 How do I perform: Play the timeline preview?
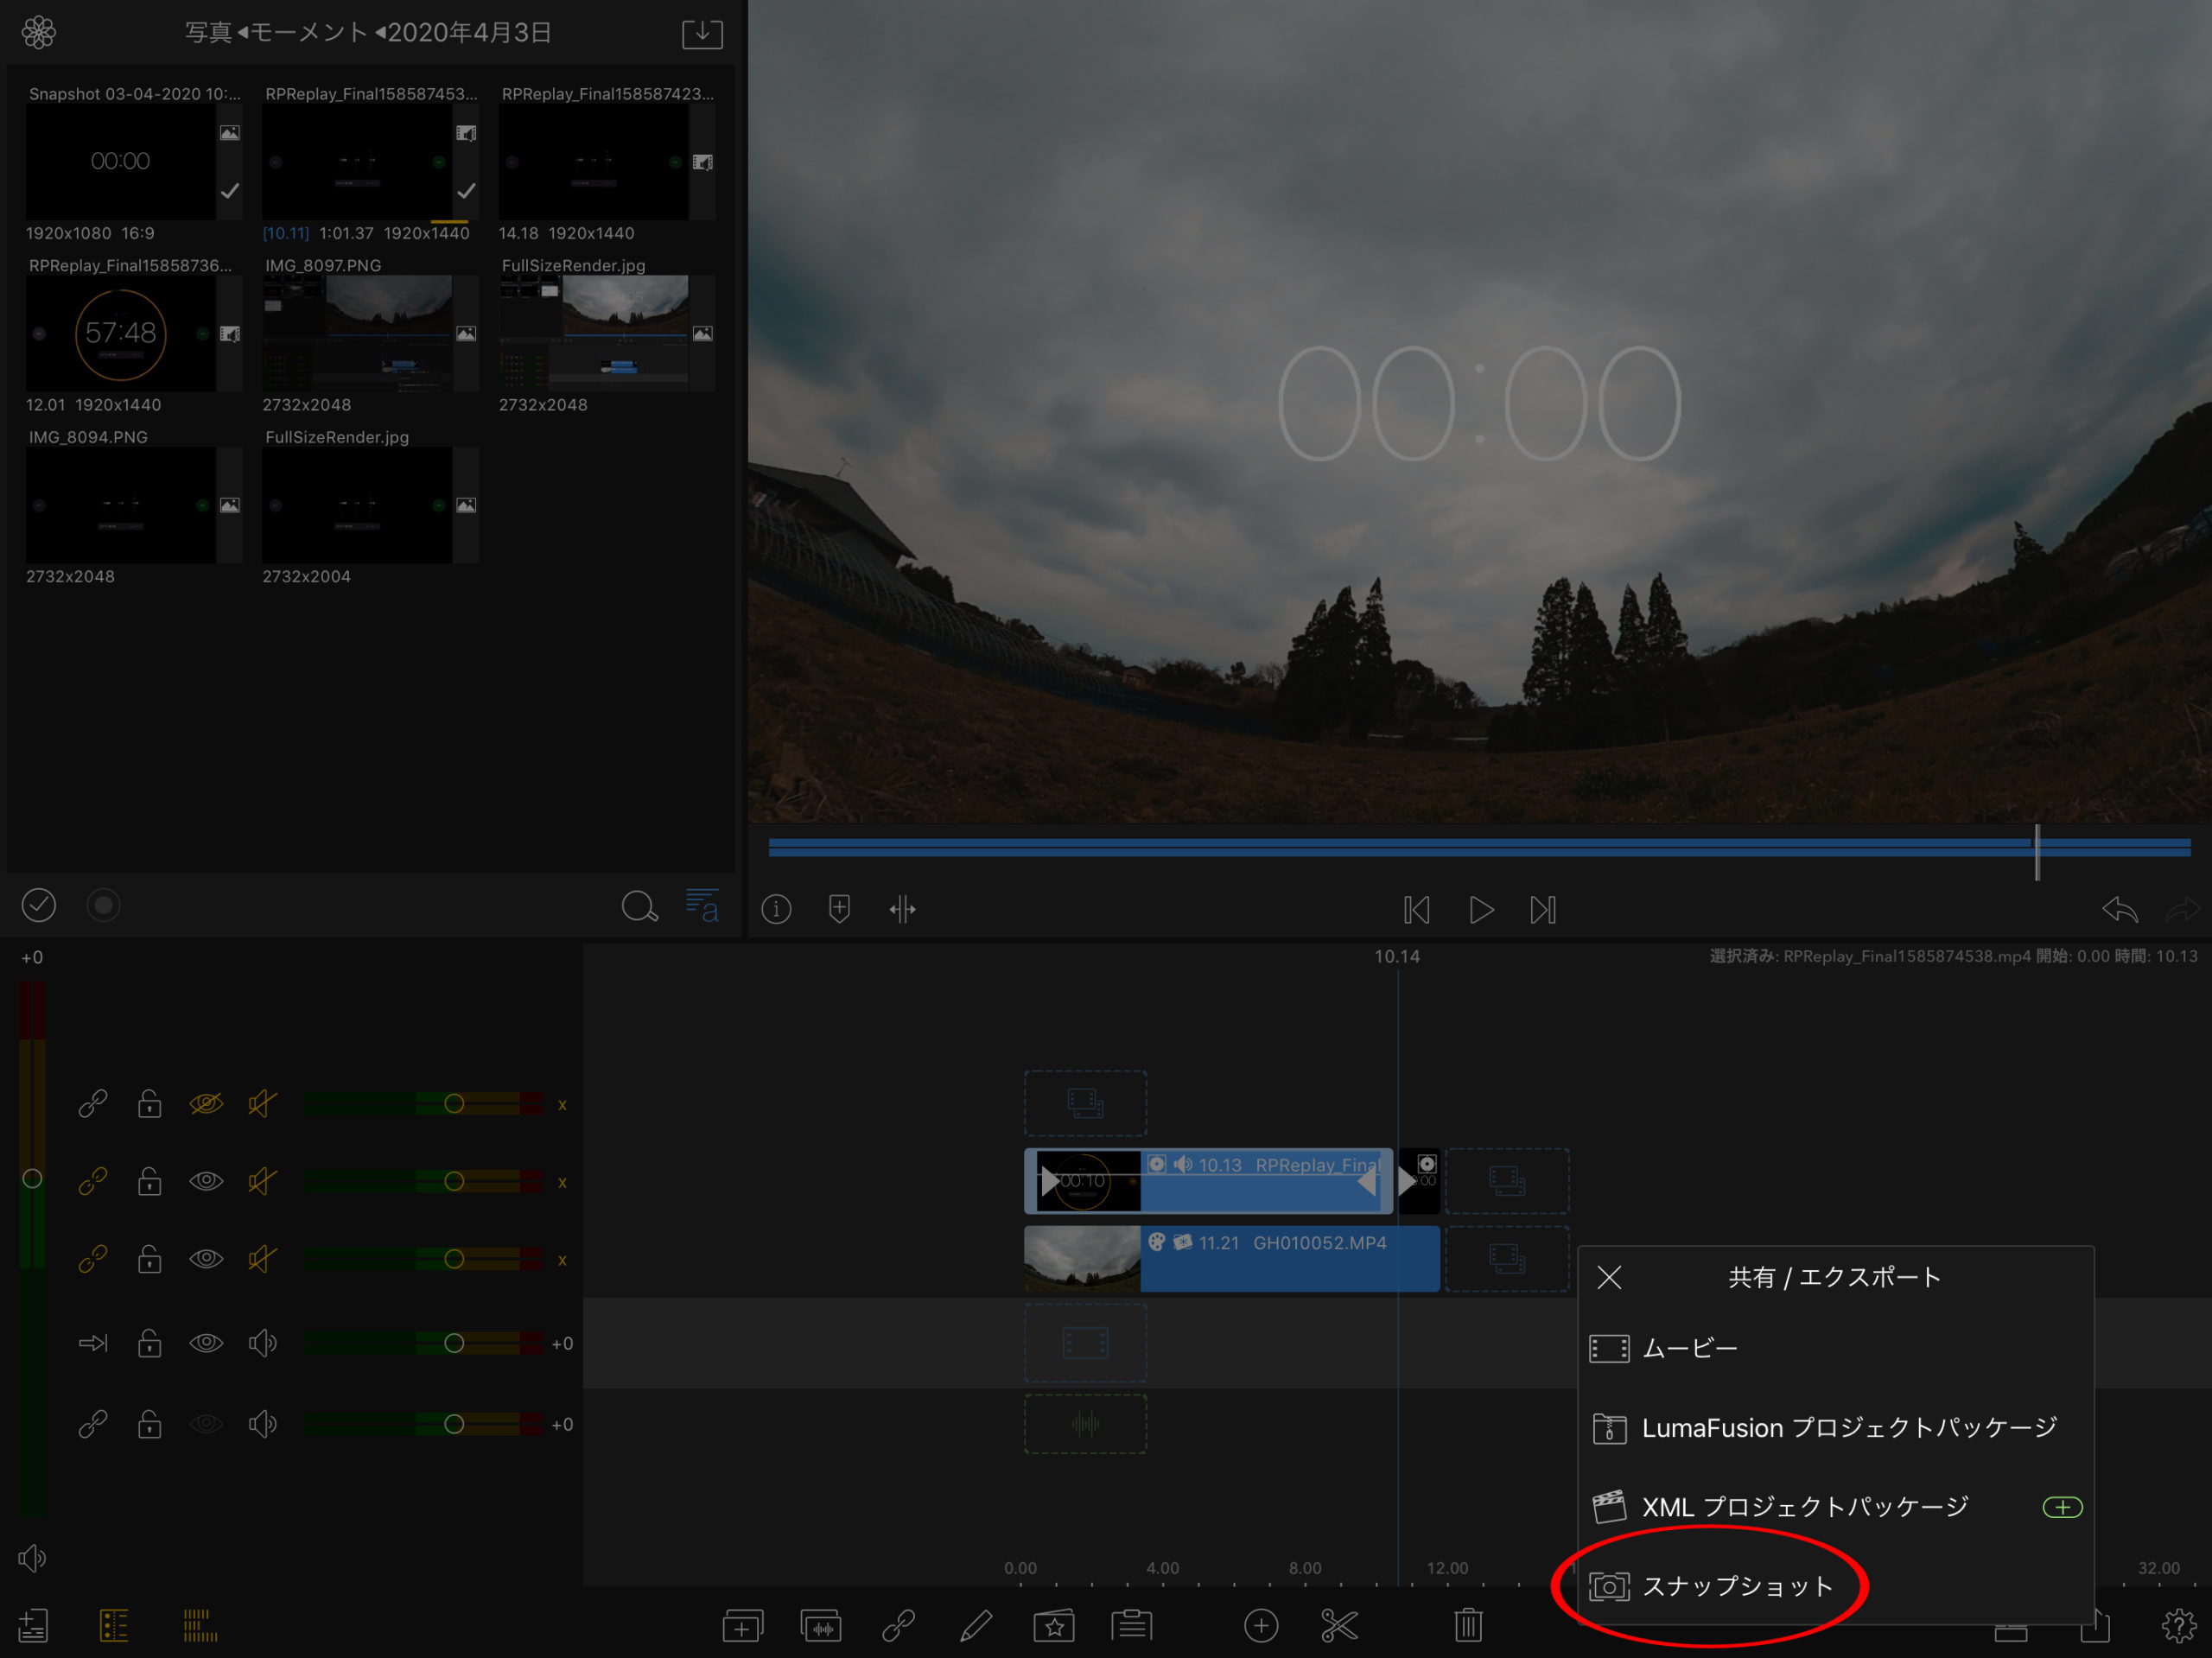tap(1481, 910)
